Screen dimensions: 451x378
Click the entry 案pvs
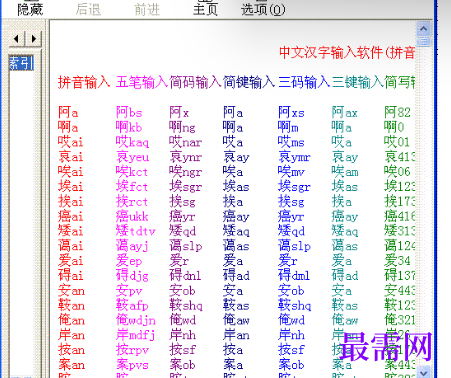[x=132, y=364]
